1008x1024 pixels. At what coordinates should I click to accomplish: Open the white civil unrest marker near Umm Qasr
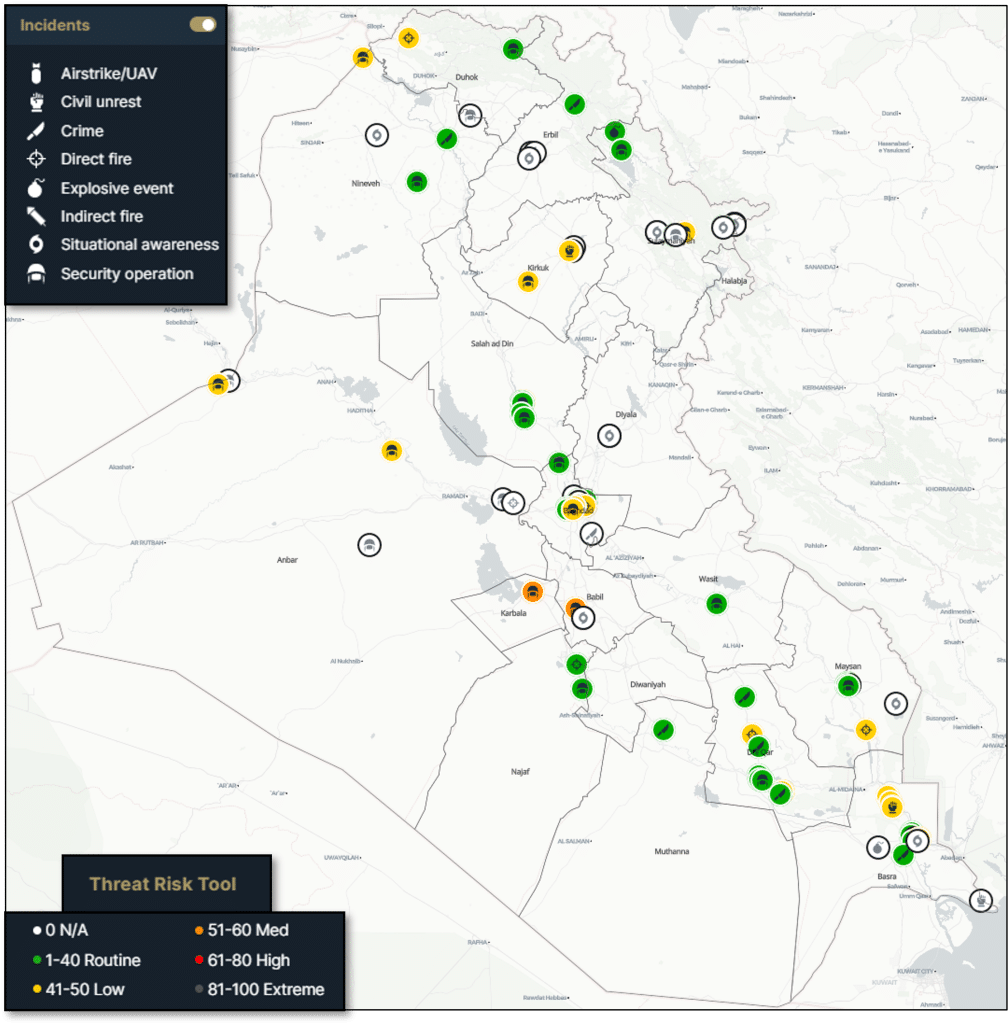tap(981, 900)
